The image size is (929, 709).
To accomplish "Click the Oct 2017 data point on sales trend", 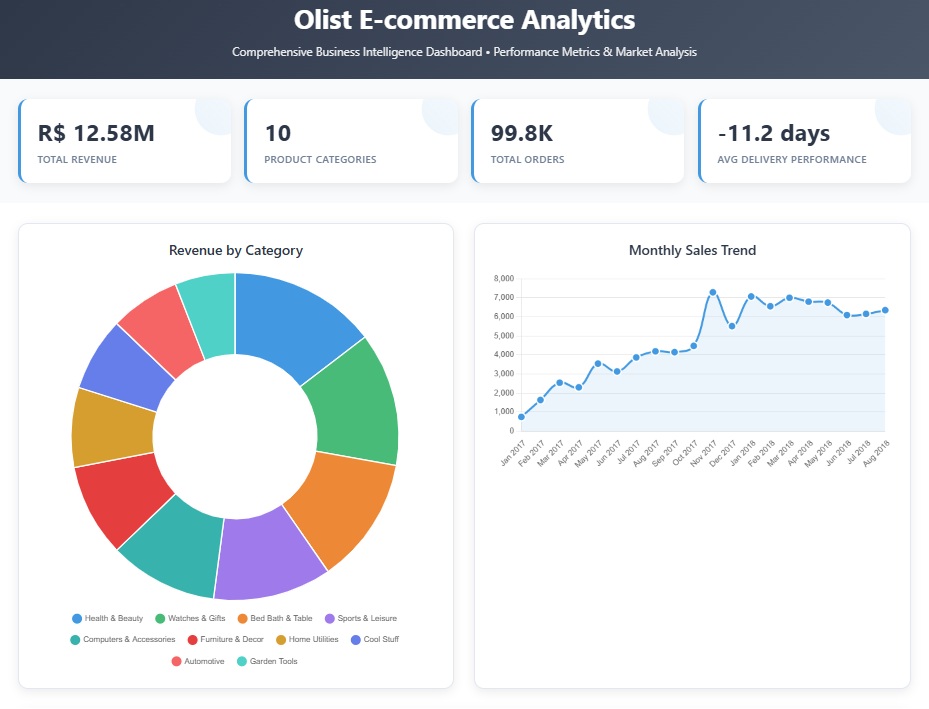I will point(694,346).
